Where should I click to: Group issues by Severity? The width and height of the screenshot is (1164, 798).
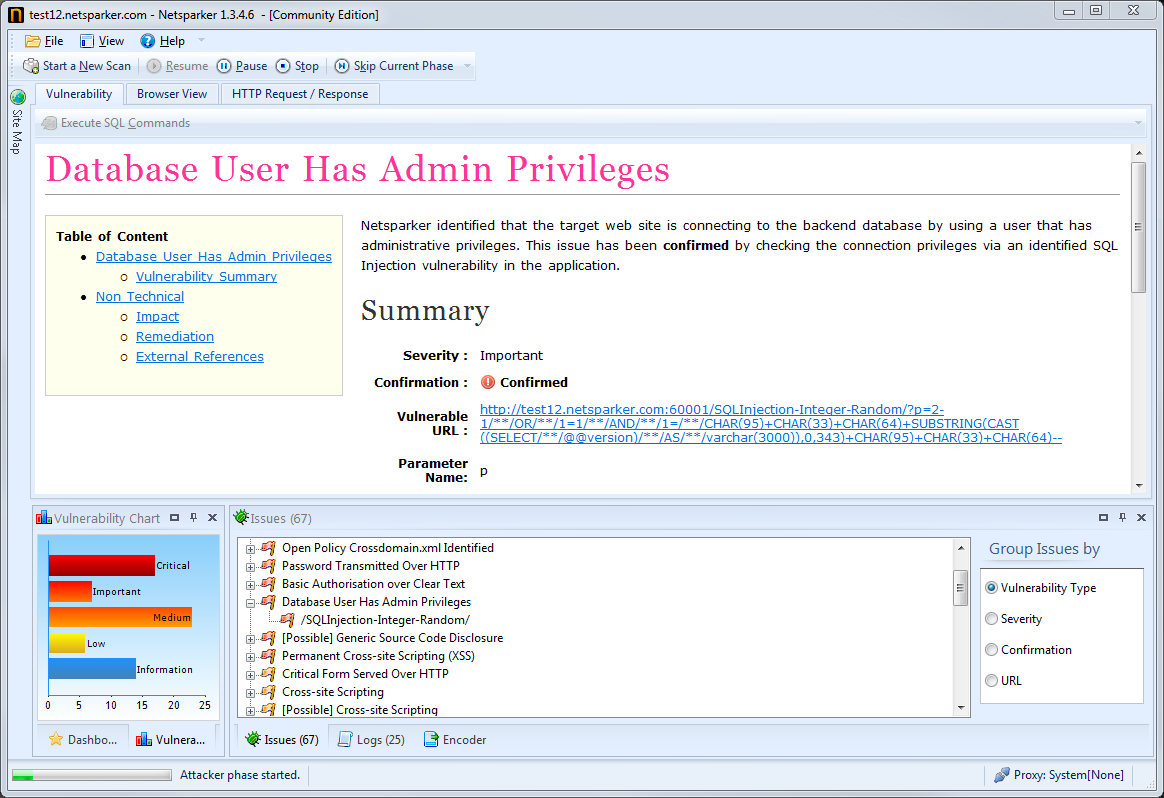click(x=1013, y=619)
